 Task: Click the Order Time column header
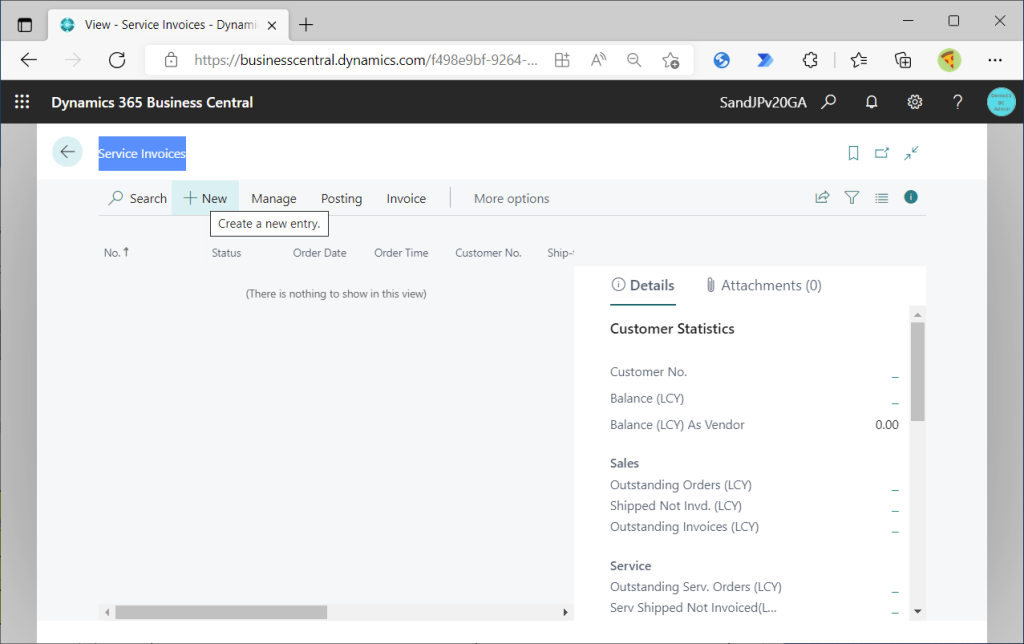401,253
